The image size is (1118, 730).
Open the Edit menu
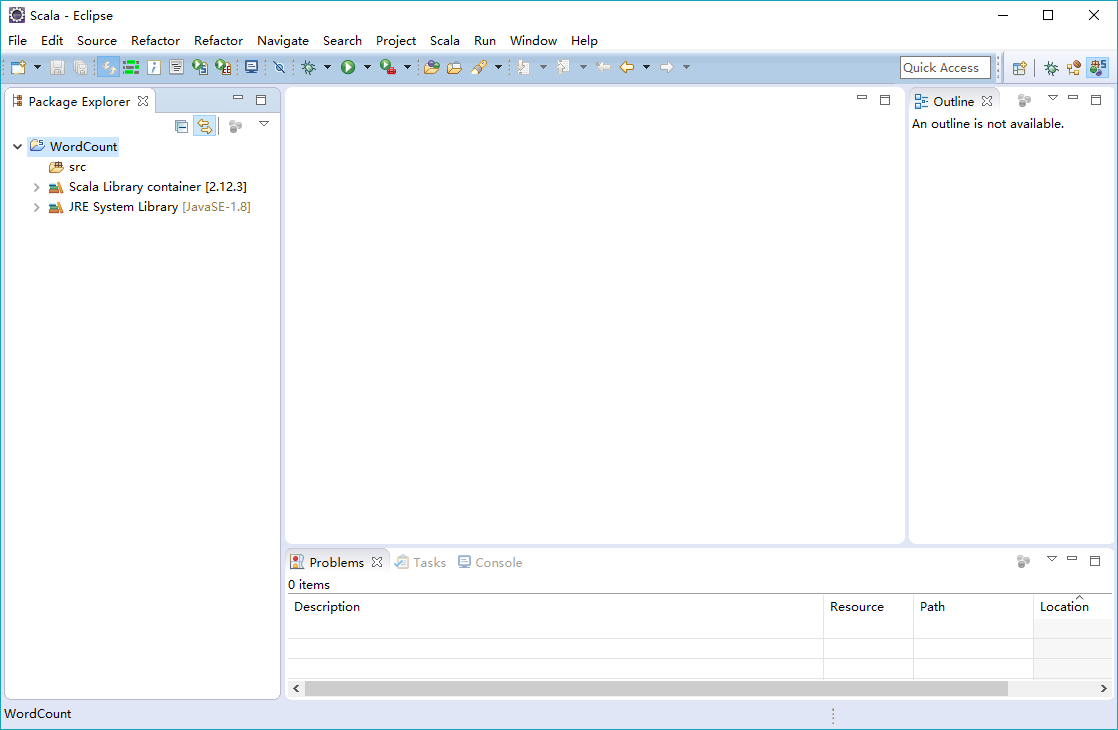click(x=52, y=41)
